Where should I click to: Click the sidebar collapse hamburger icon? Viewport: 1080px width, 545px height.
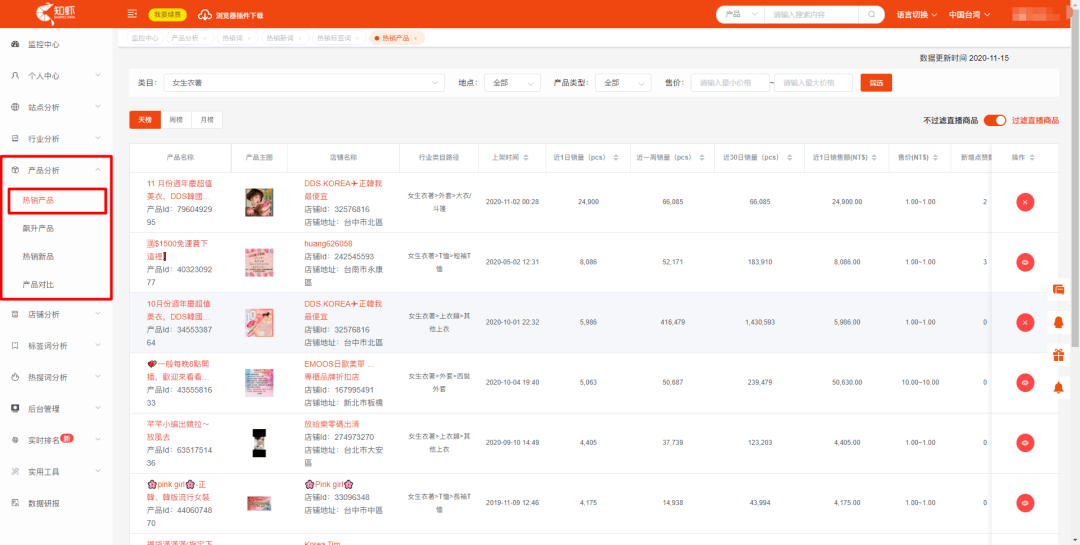[x=132, y=14]
